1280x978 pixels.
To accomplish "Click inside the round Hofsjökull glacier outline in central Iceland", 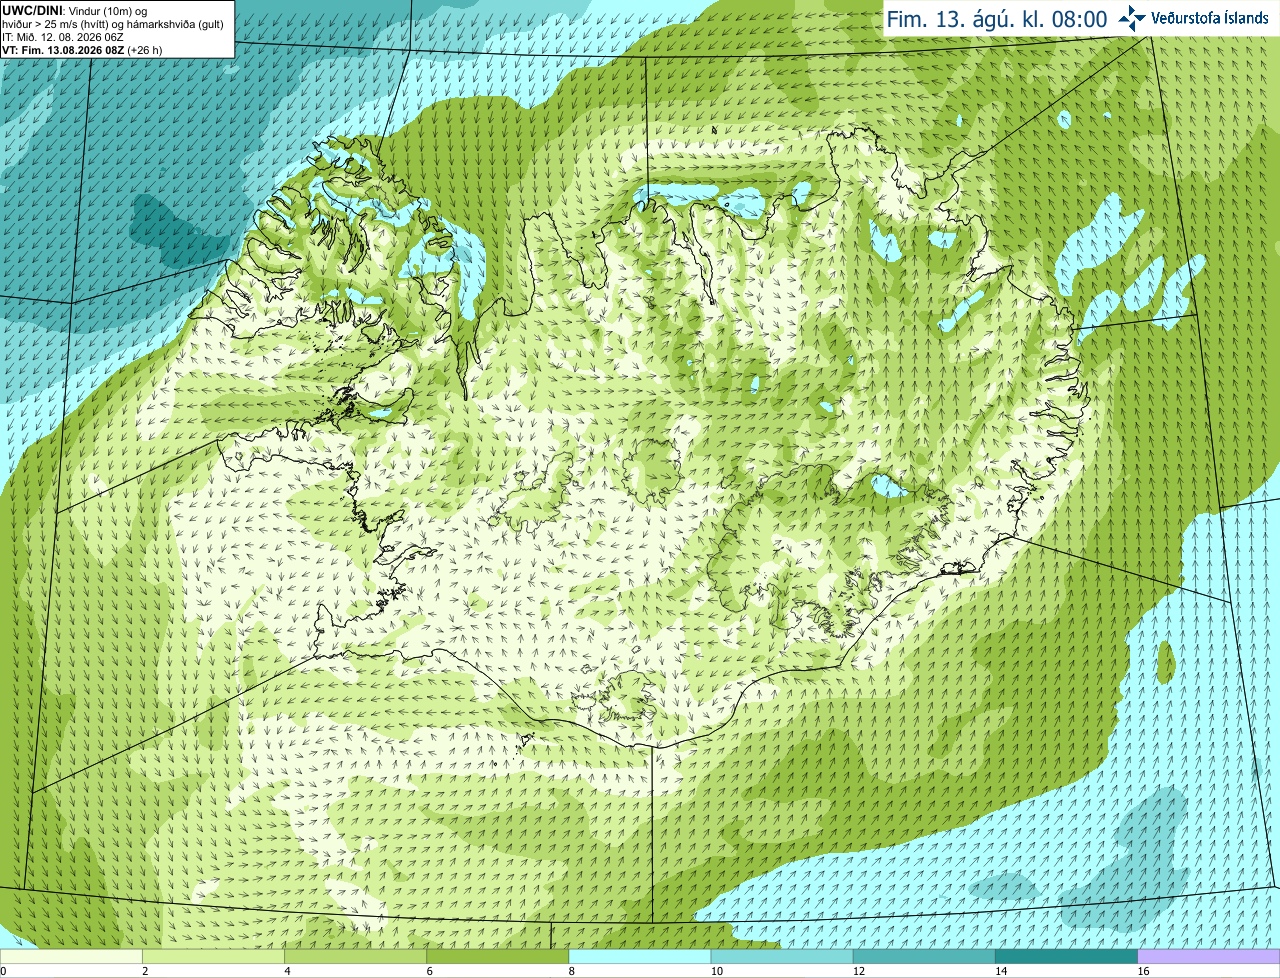I will click(x=655, y=468).
